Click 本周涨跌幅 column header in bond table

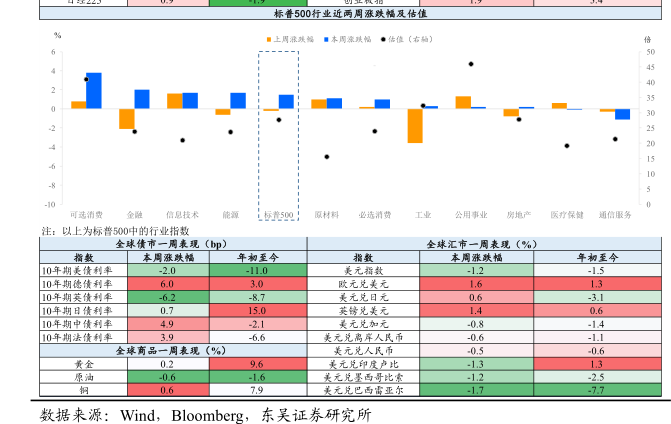[x=168, y=258]
